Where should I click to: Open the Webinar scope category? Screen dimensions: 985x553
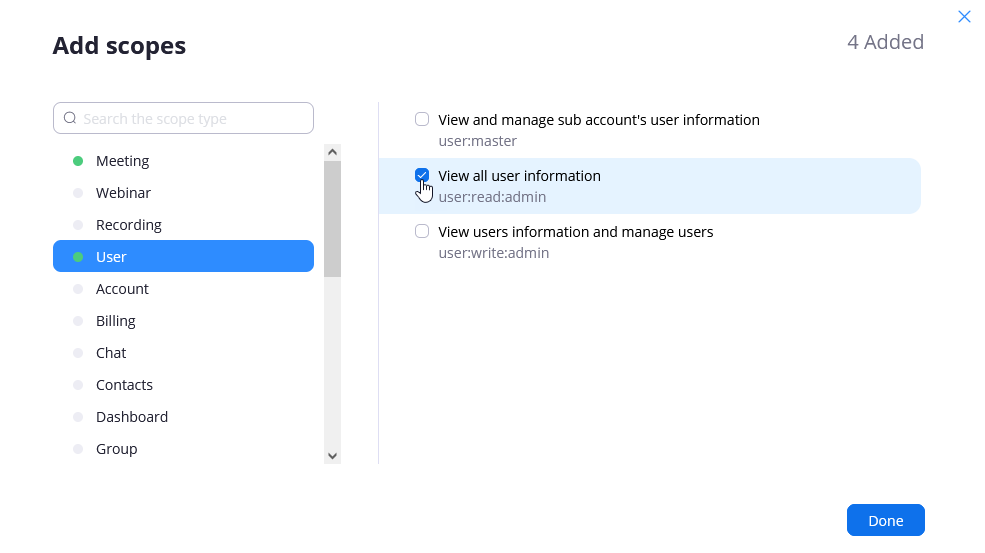tap(123, 193)
